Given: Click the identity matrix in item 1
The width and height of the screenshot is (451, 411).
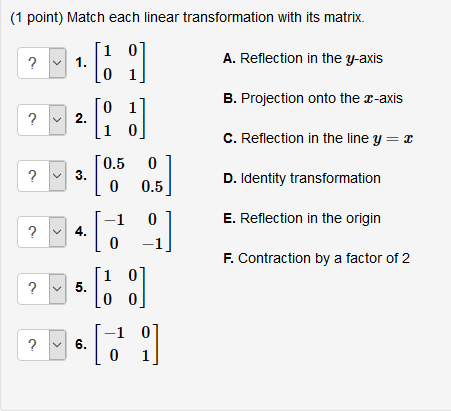Looking at the screenshot, I should click(120, 62).
